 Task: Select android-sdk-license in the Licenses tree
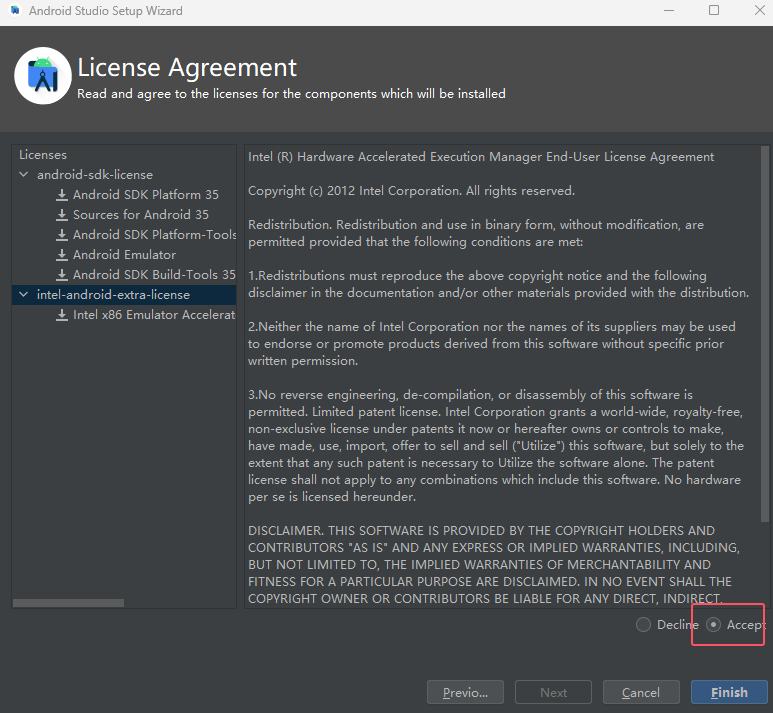(x=95, y=175)
